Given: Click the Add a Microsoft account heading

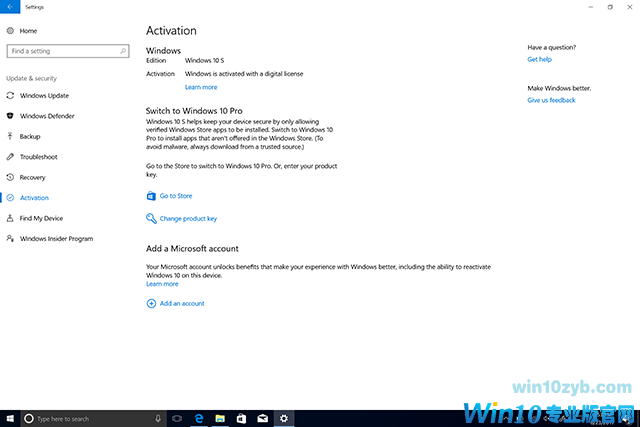Looking at the screenshot, I should pyautogui.click(x=192, y=249).
